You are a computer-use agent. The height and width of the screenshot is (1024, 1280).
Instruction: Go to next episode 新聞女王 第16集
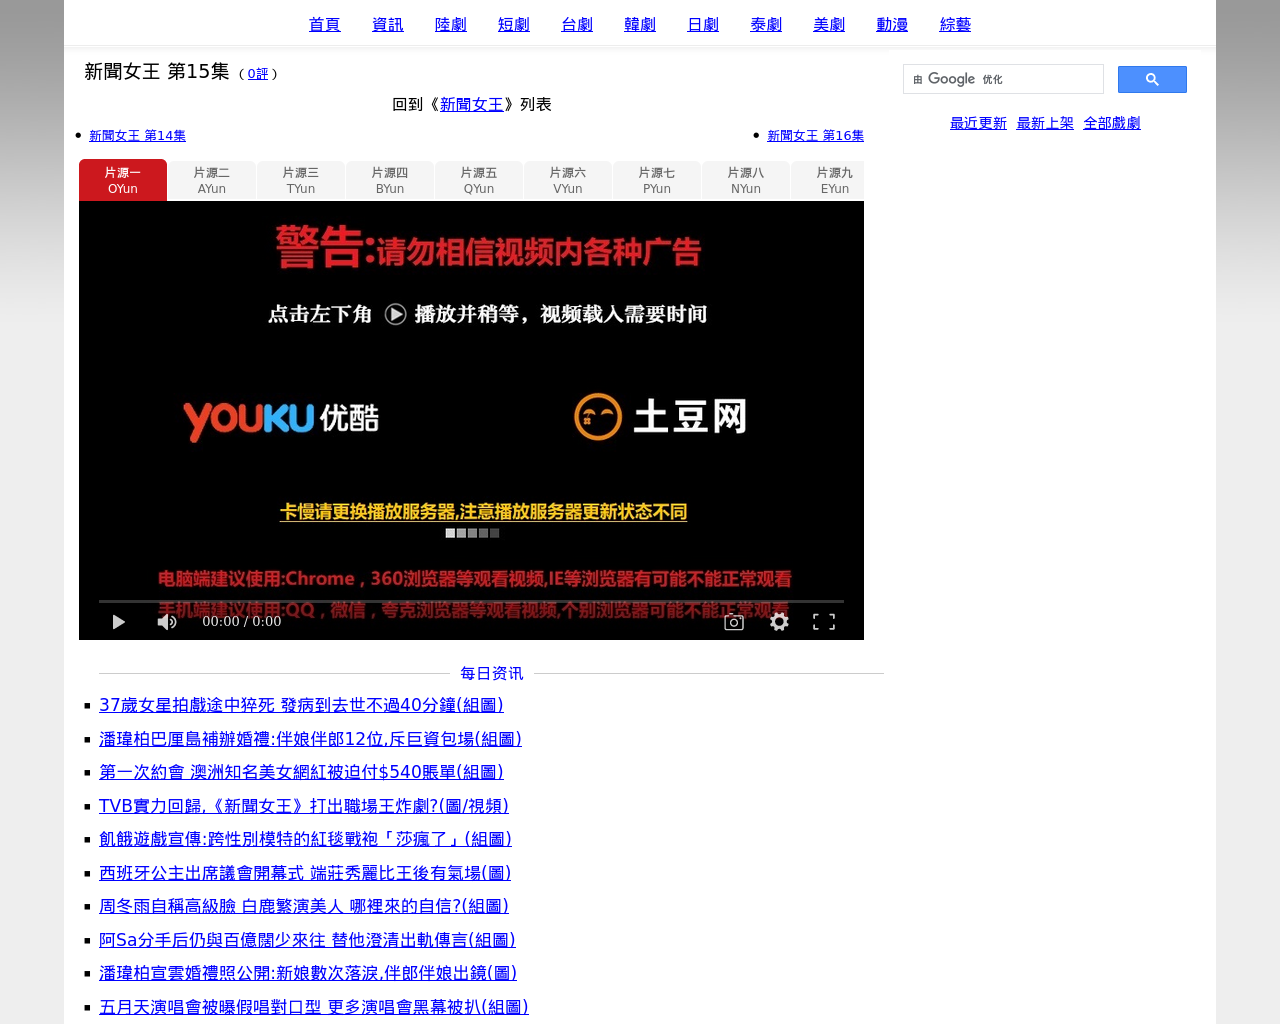point(815,135)
